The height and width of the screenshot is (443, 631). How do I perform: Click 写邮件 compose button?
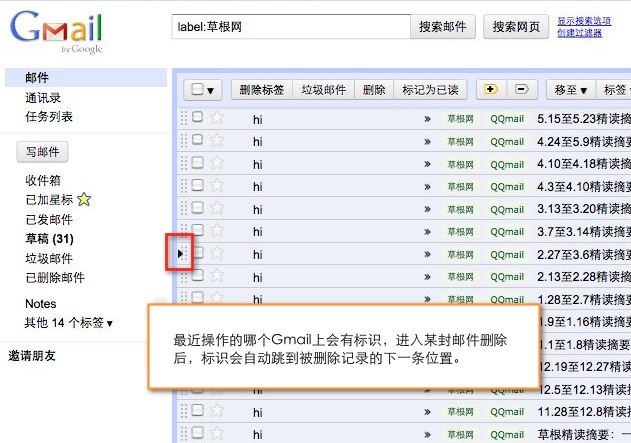point(42,152)
